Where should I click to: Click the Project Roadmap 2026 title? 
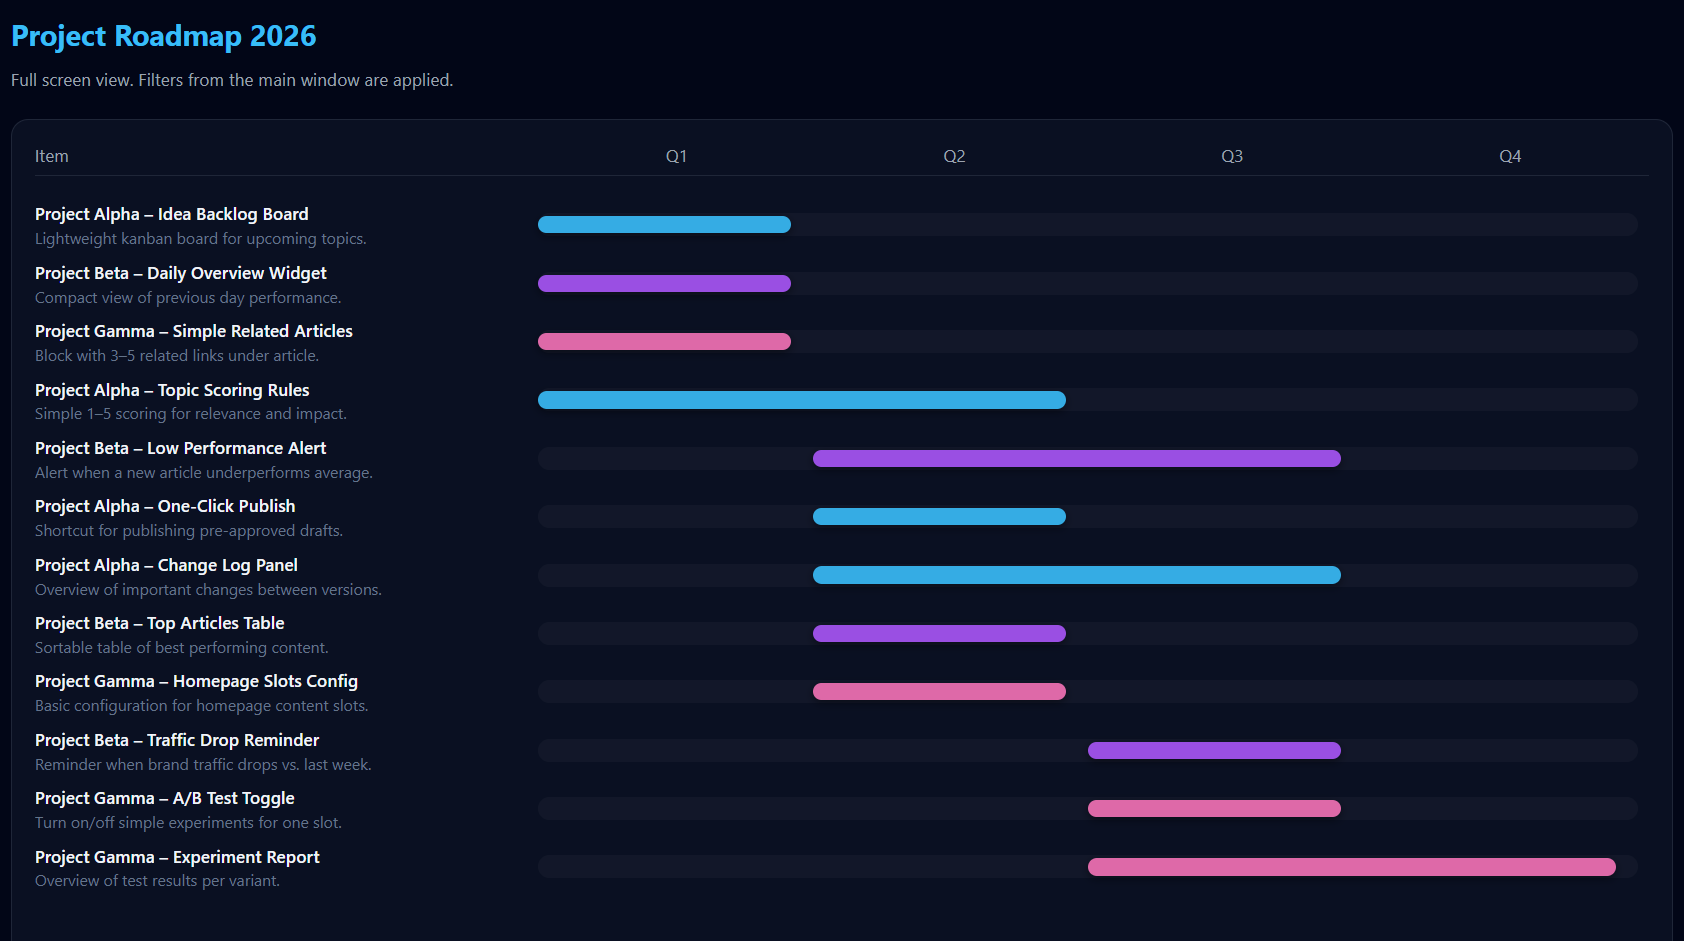tap(163, 36)
